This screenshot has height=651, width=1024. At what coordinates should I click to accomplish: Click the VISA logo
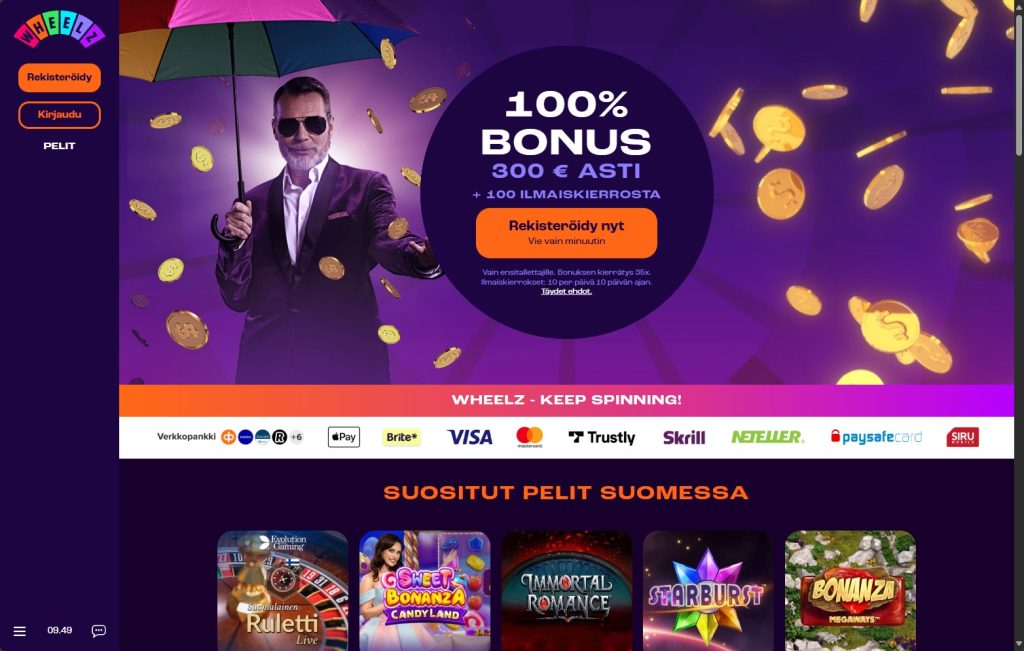tap(470, 437)
